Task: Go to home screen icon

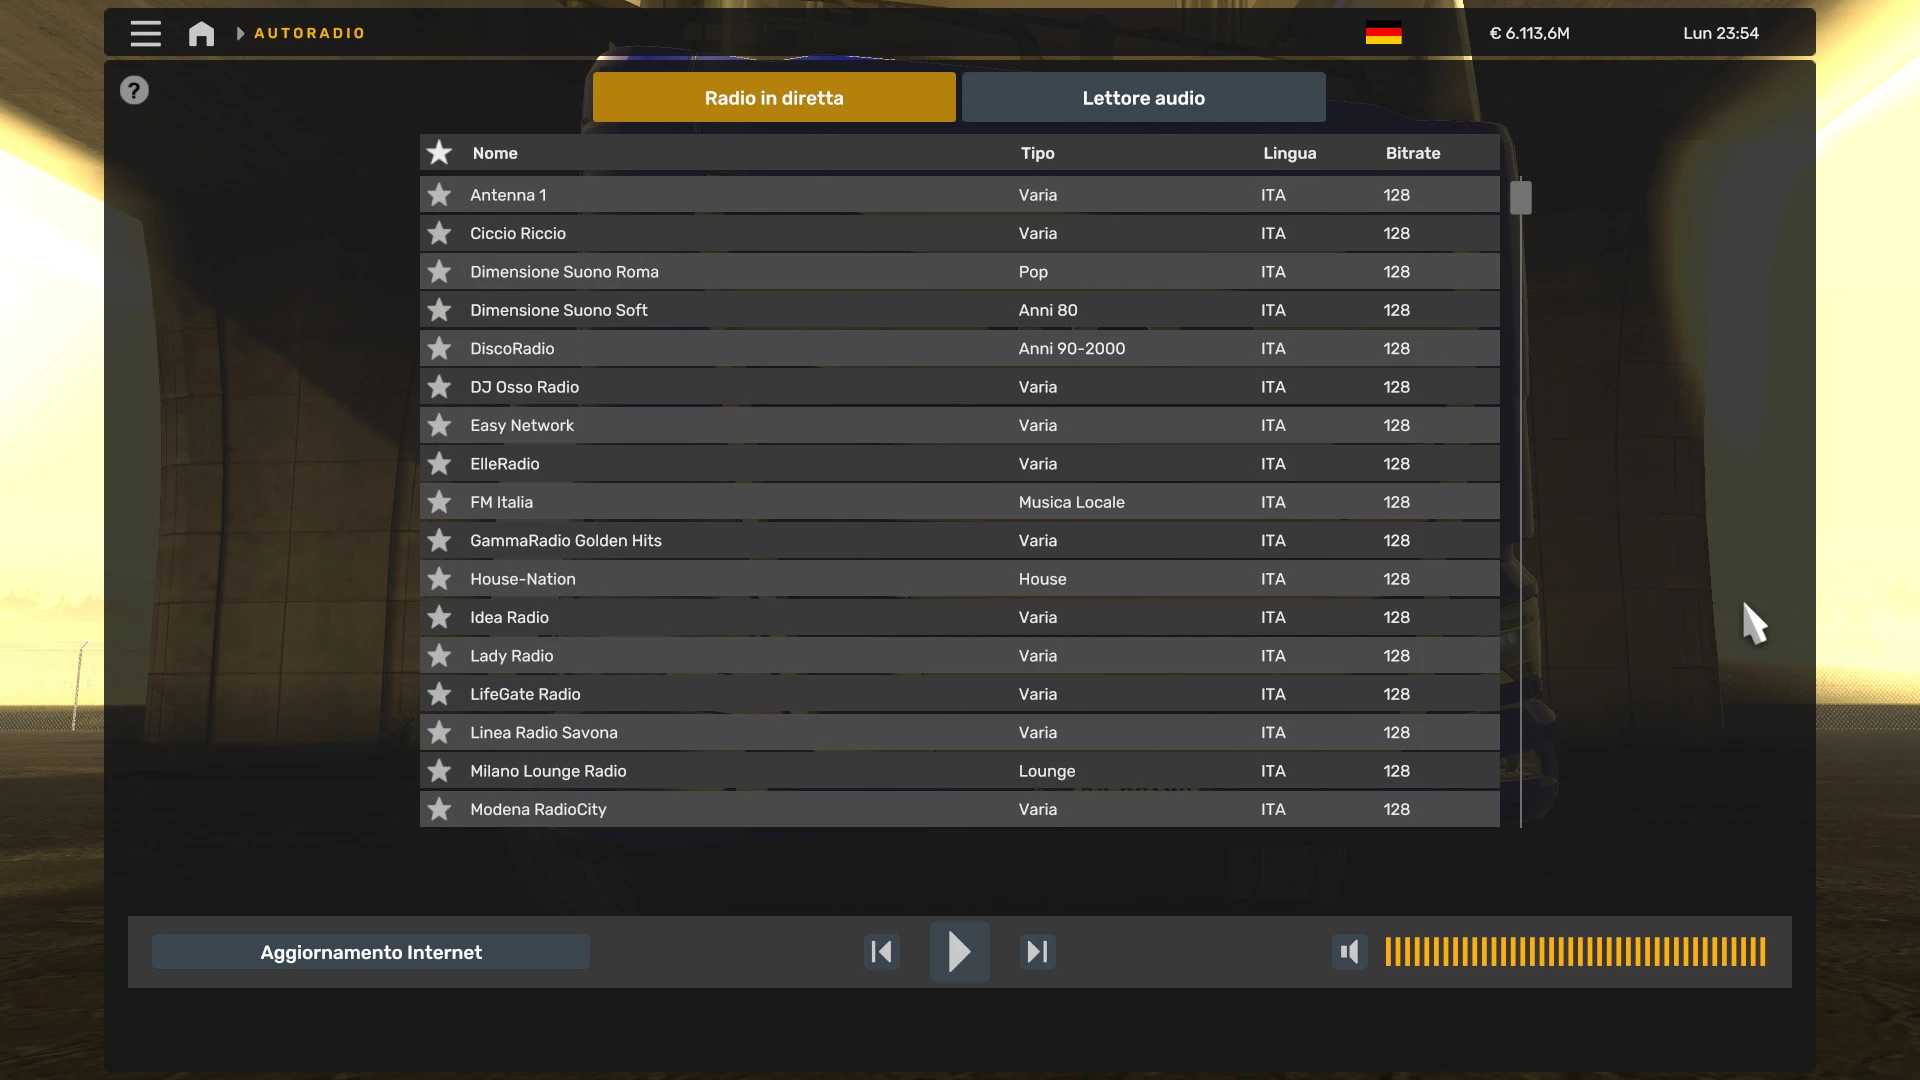Action: 201,34
